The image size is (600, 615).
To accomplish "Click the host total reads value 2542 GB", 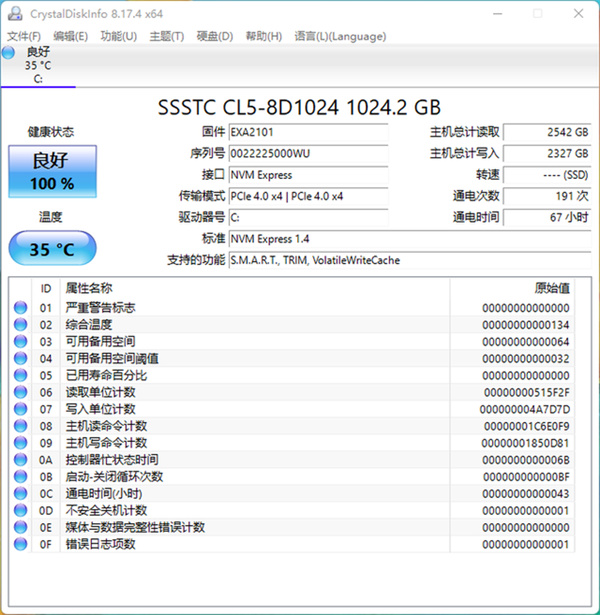I will [x=547, y=132].
